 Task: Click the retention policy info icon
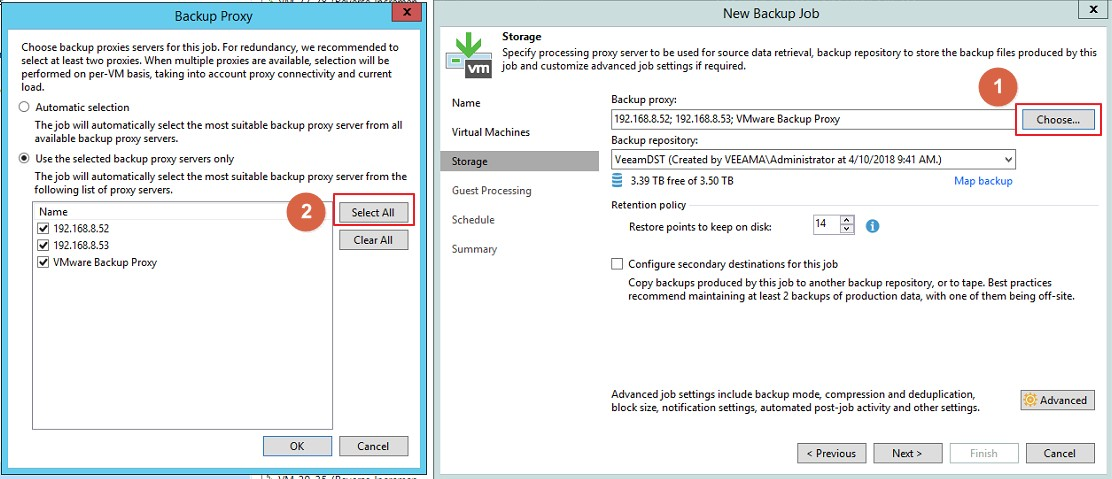point(872,226)
